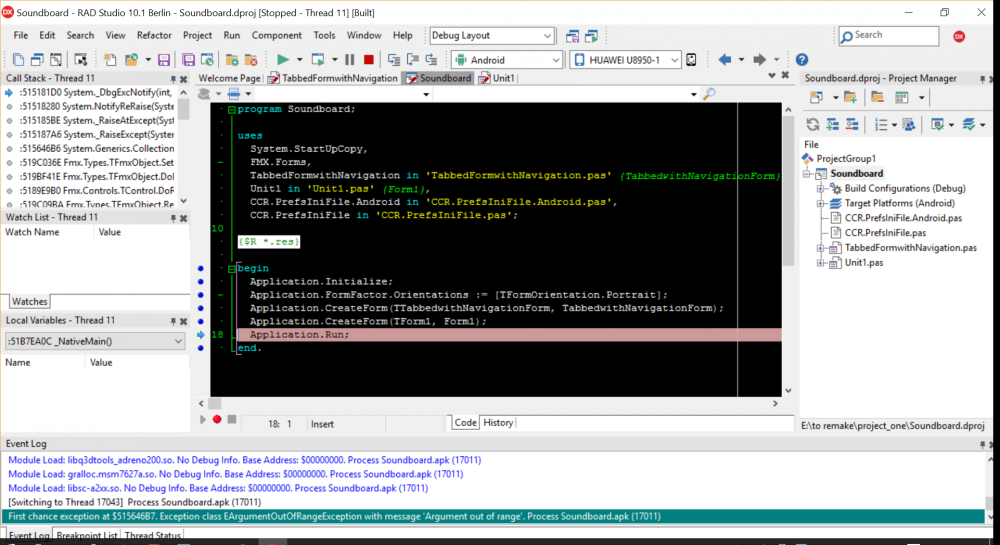Pin the Watch List panel

click(x=173, y=218)
